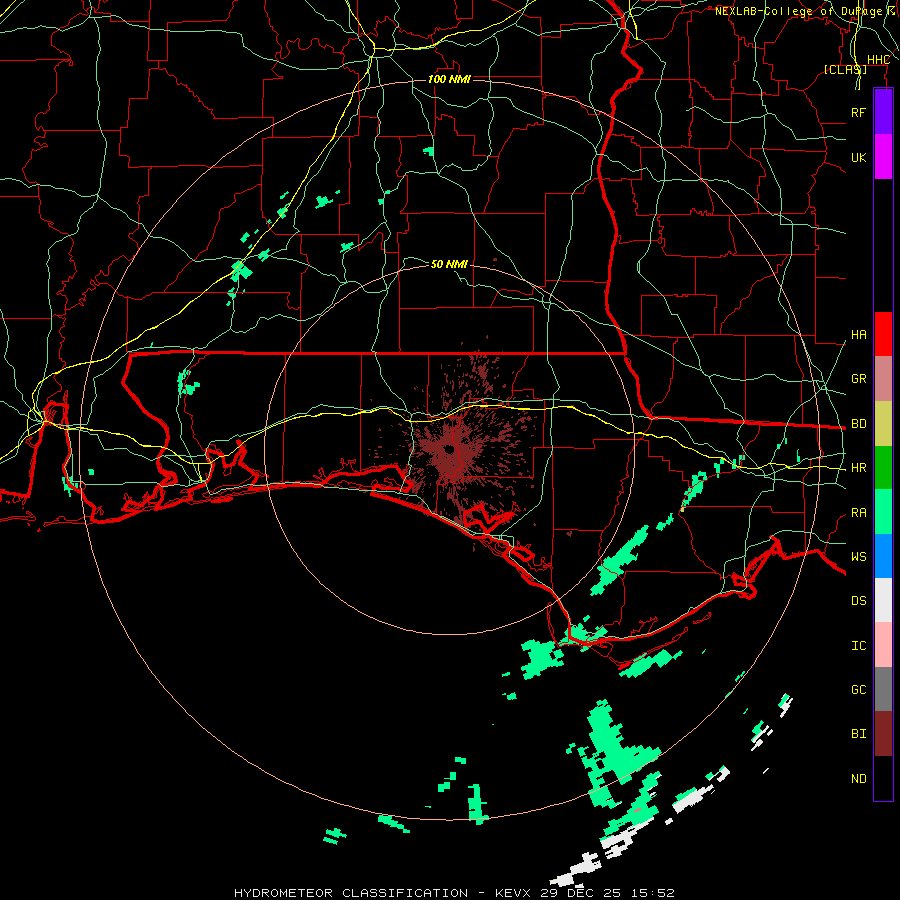Click the radar site center dot
Viewport: 900px width, 900px height.
[449, 449]
